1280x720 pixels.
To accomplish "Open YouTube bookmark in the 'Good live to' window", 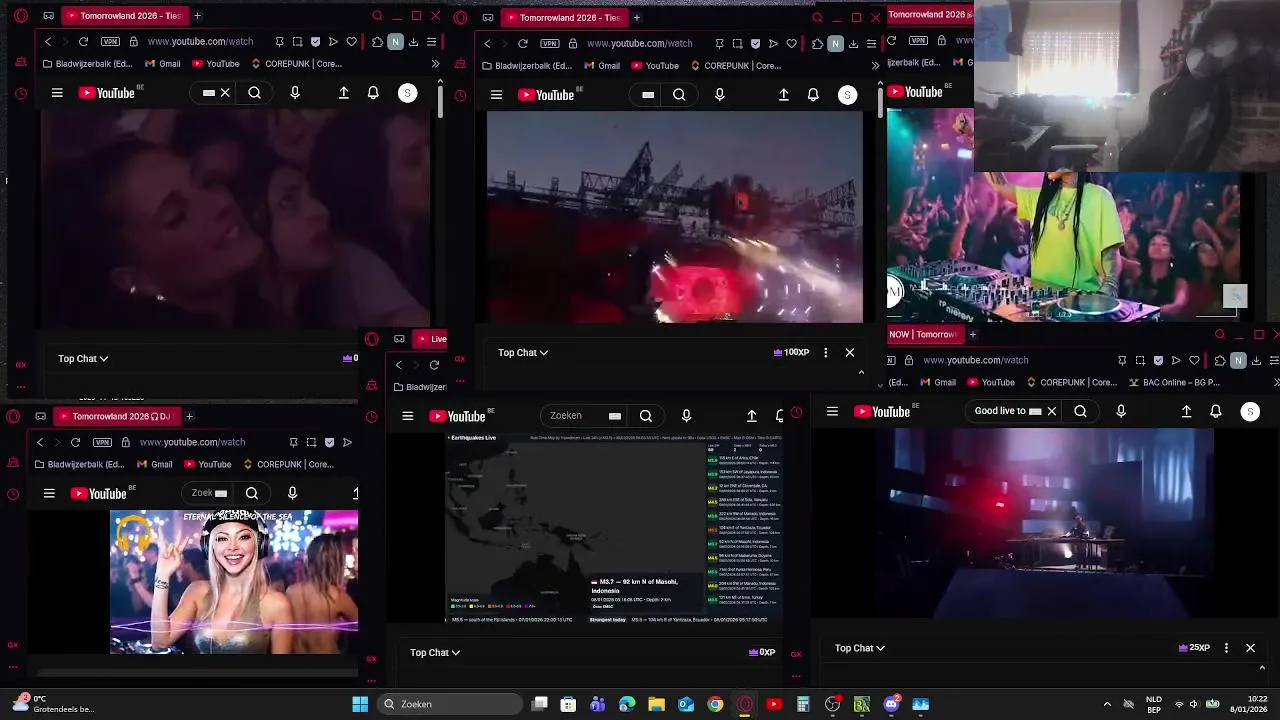I will pos(989,382).
